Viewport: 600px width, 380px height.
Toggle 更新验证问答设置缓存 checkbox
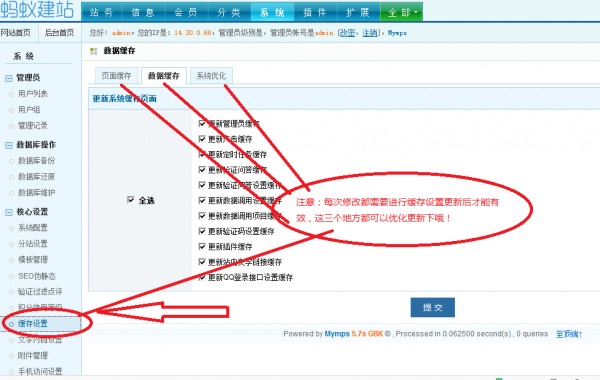click(202, 185)
